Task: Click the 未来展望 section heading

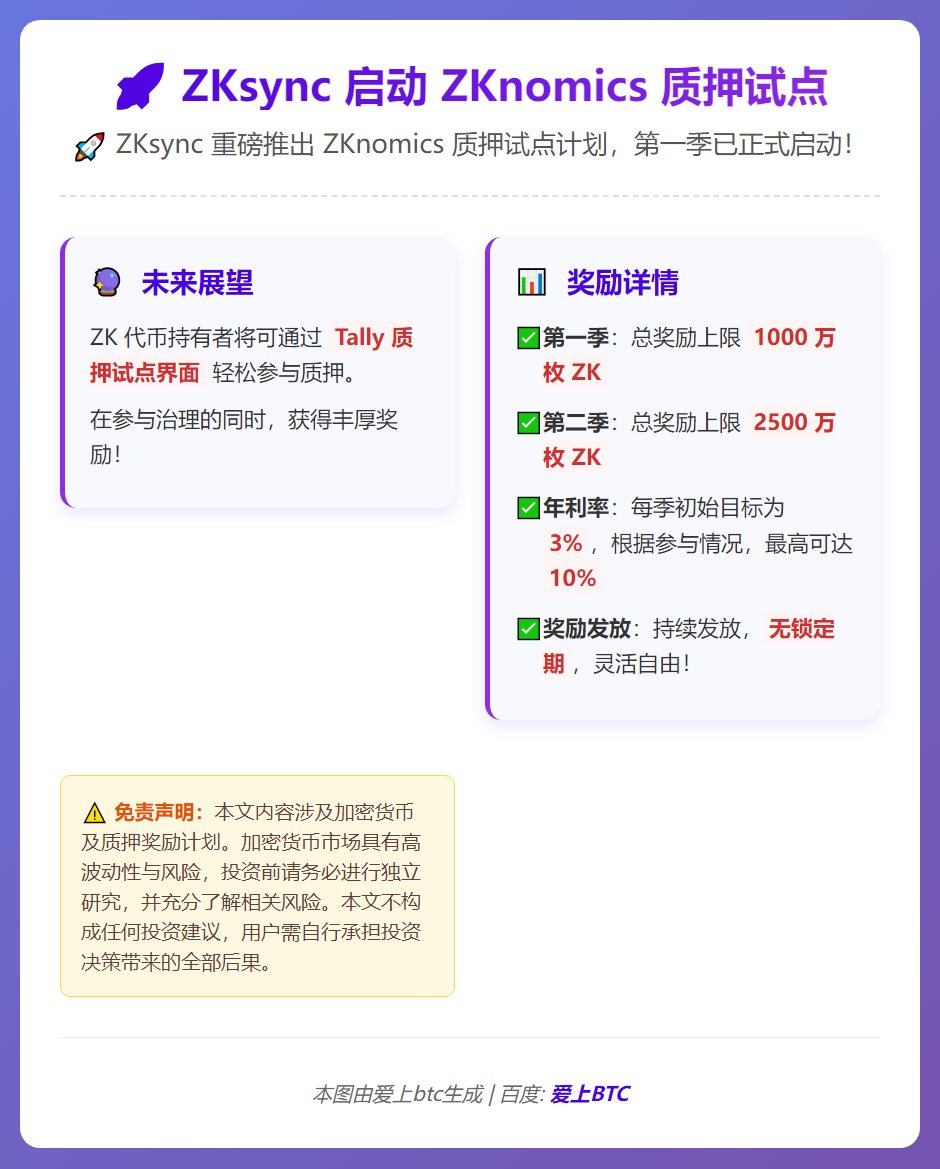Action: (x=198, y=283)
